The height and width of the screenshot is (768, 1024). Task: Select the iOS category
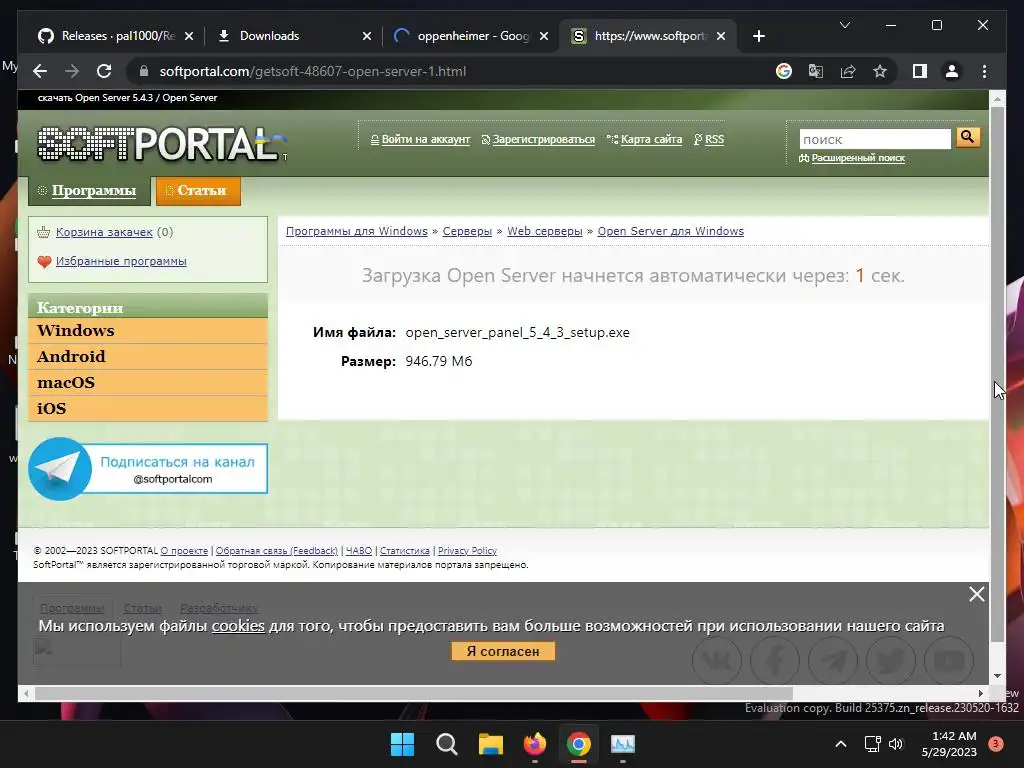point(148,409)
